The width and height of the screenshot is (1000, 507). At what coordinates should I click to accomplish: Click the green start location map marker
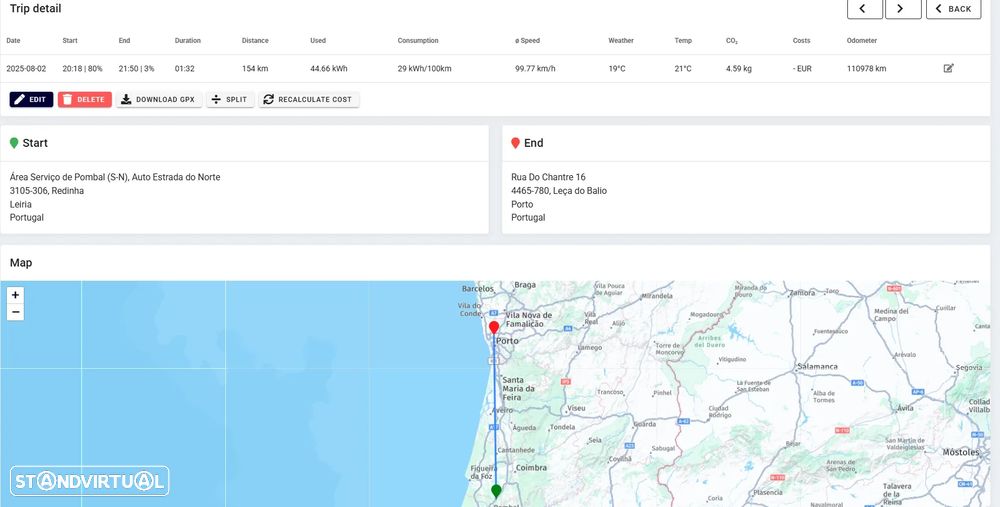(x=496, y=491)
